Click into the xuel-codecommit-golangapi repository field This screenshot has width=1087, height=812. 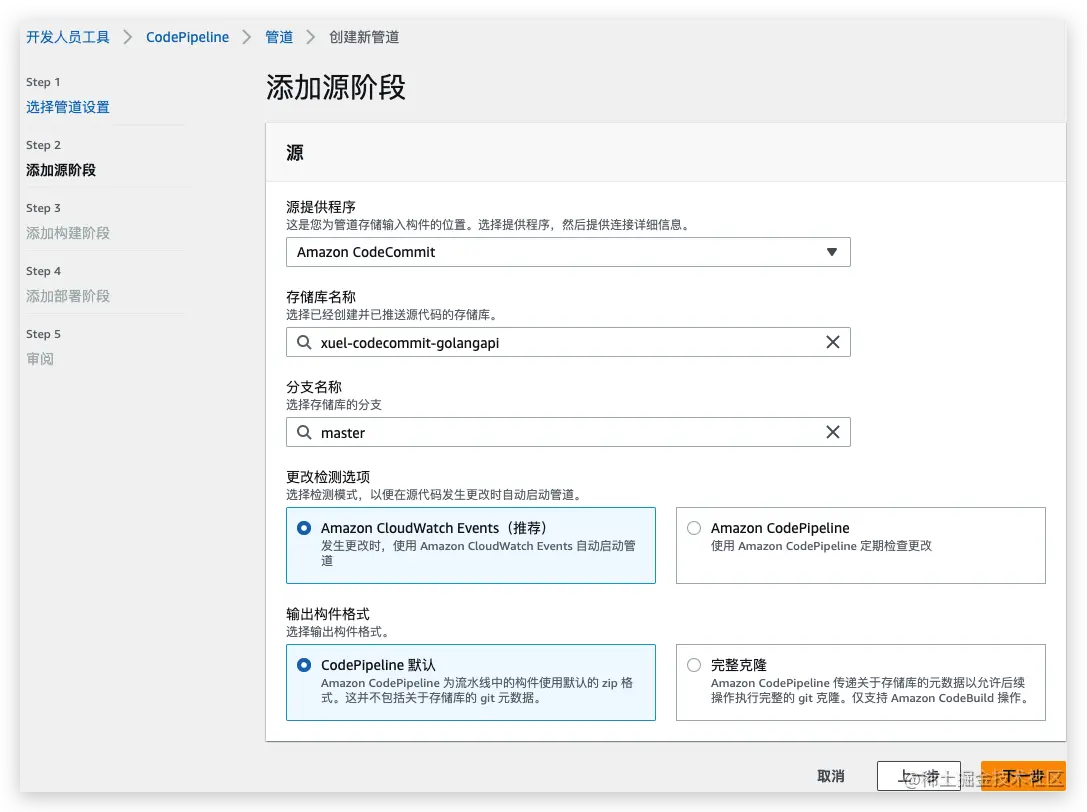tap(568, 343)
